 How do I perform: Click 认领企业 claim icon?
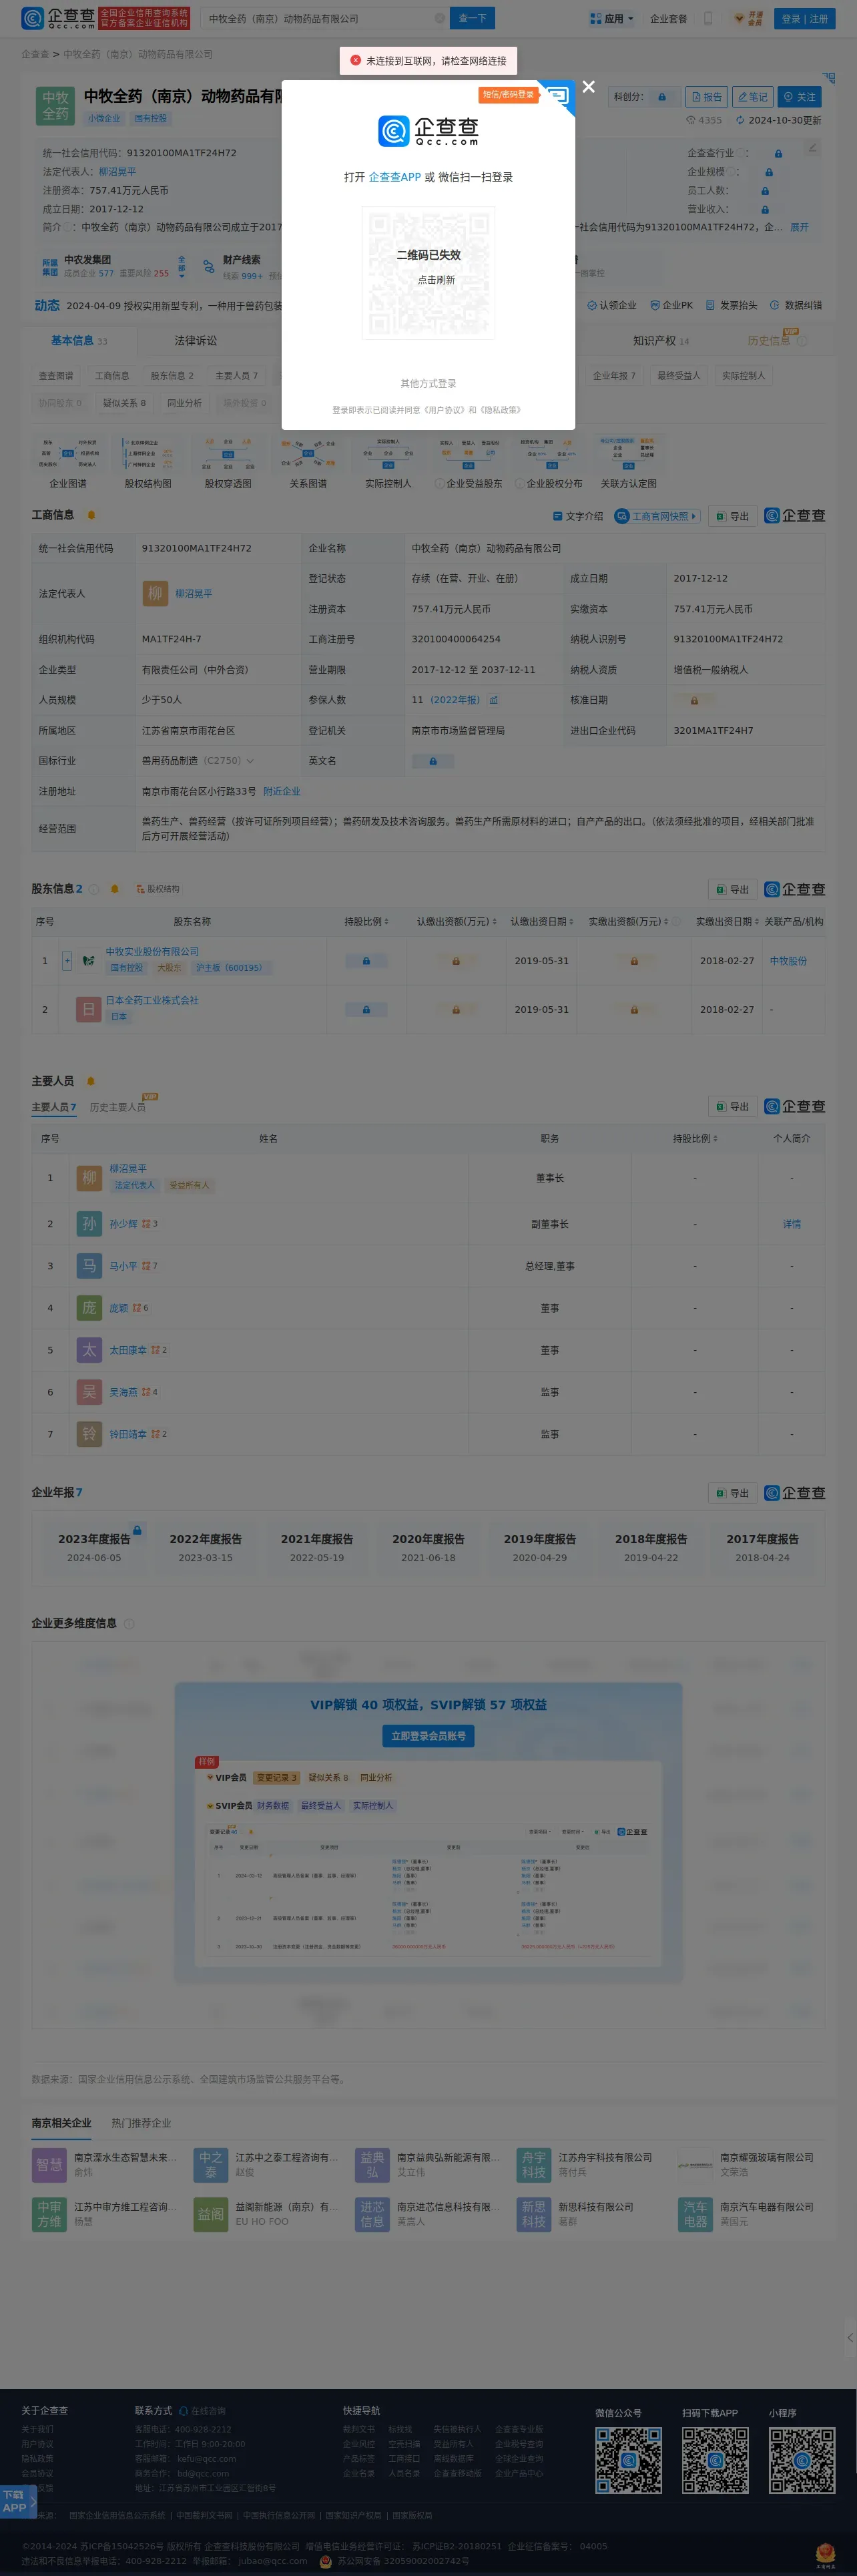(x=611, y=305)
